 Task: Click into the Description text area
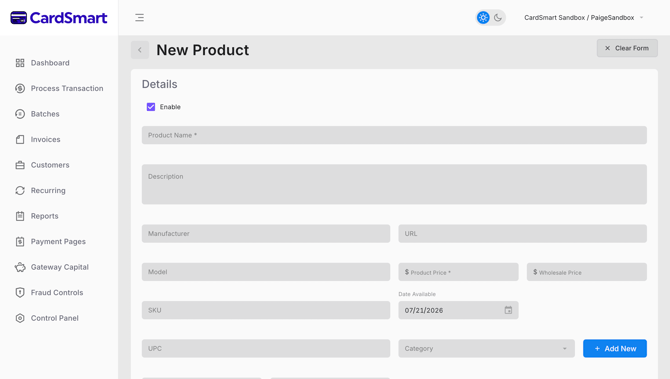click(394, 184)
